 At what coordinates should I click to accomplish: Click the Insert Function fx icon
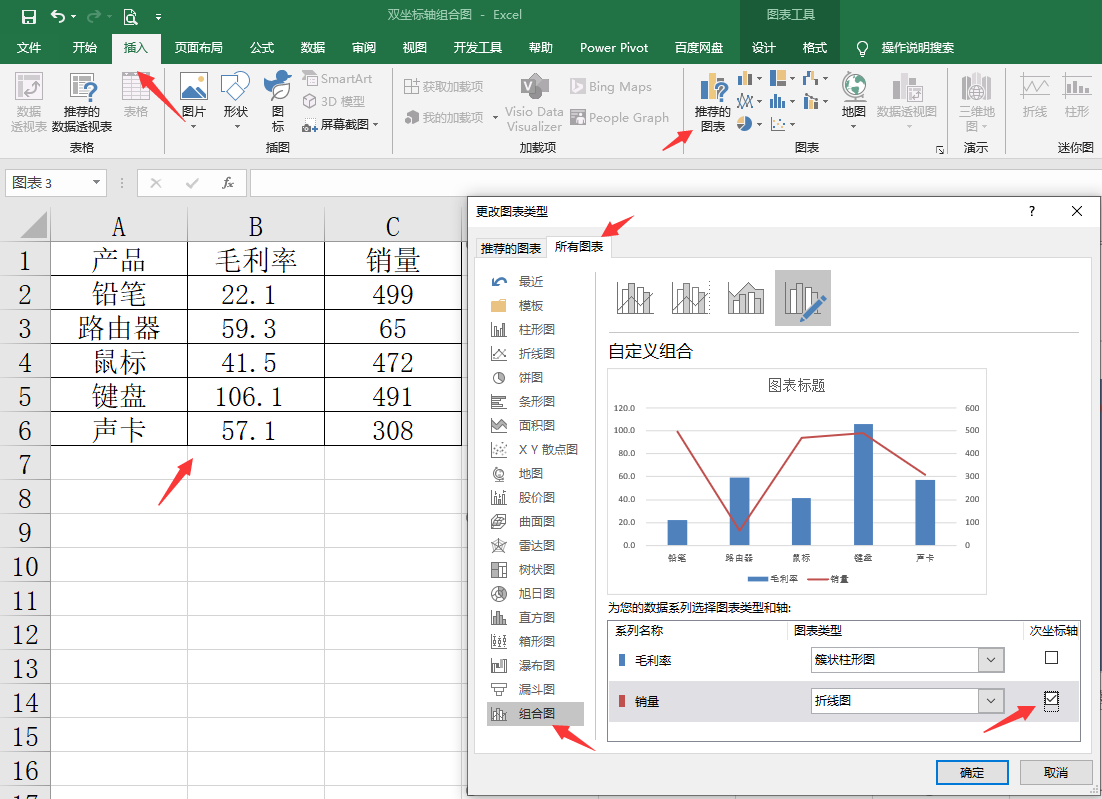228,183
